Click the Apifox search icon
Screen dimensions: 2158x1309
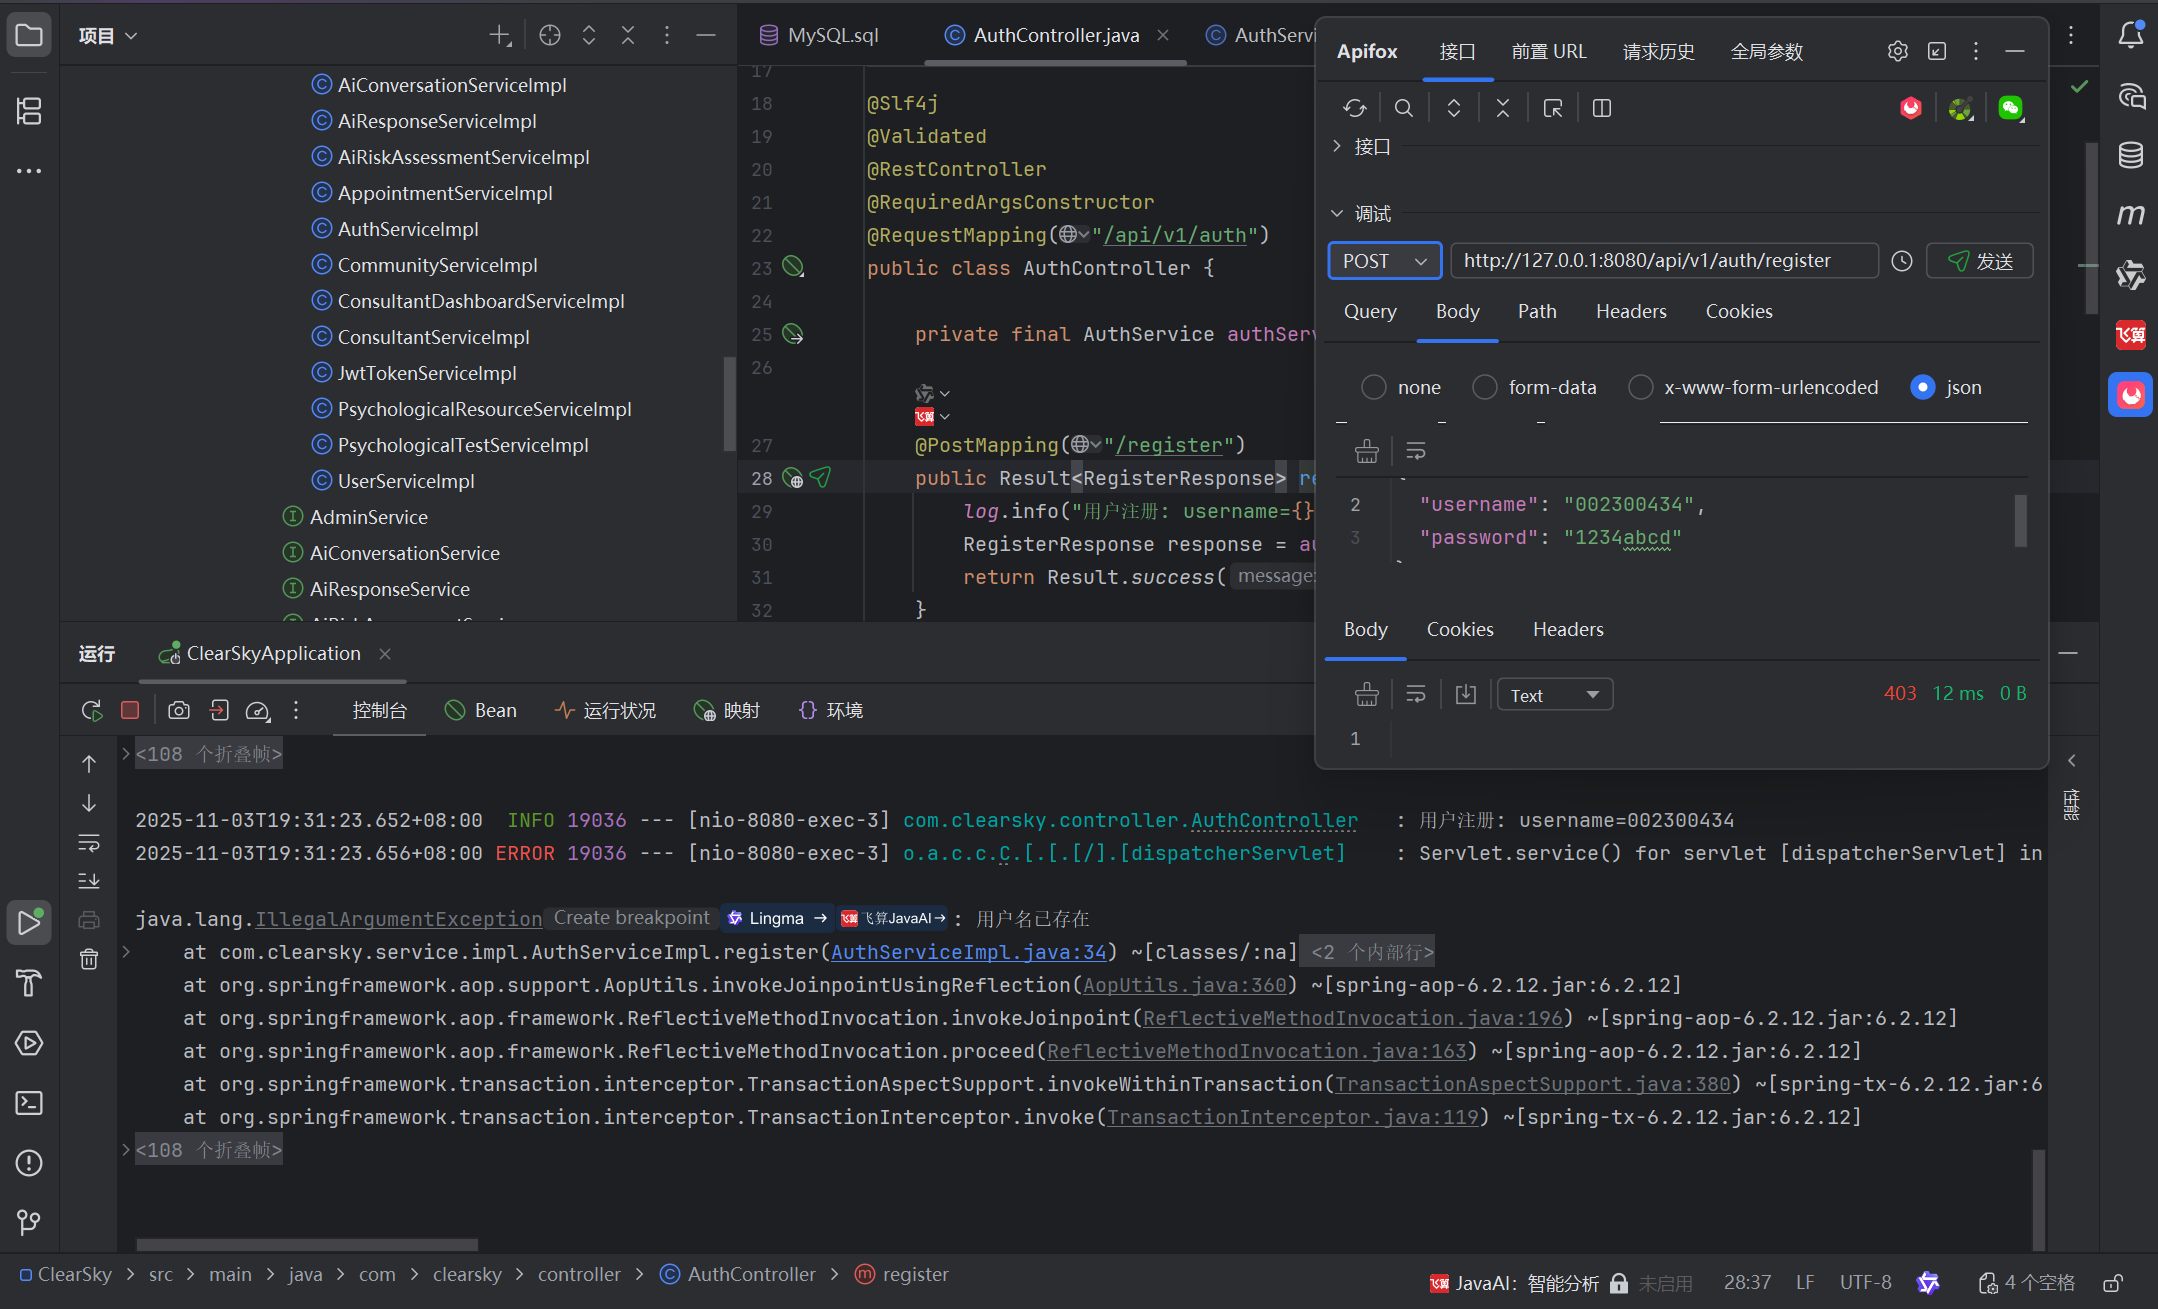click(x=1404, y=108)
